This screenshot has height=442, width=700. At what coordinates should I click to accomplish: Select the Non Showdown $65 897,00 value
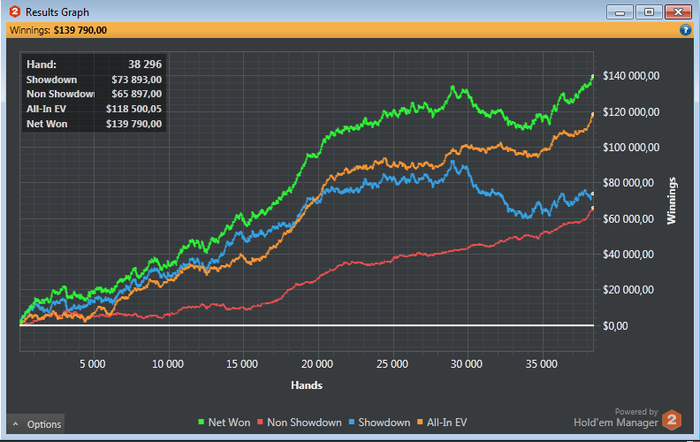point(137,94)
